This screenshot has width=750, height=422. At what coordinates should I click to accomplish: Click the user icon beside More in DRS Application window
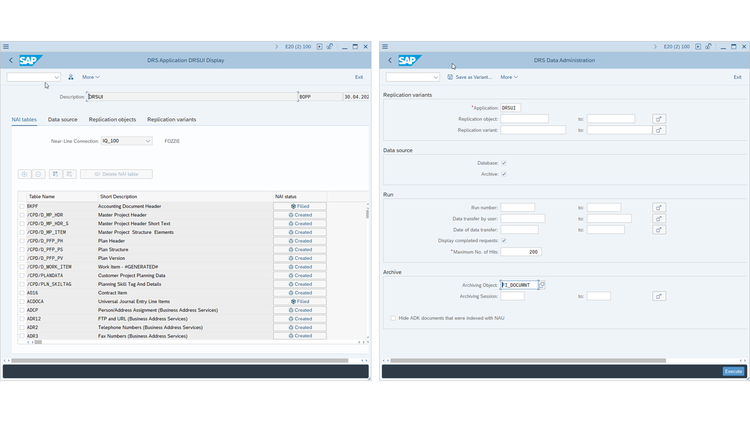click(71, 77)
